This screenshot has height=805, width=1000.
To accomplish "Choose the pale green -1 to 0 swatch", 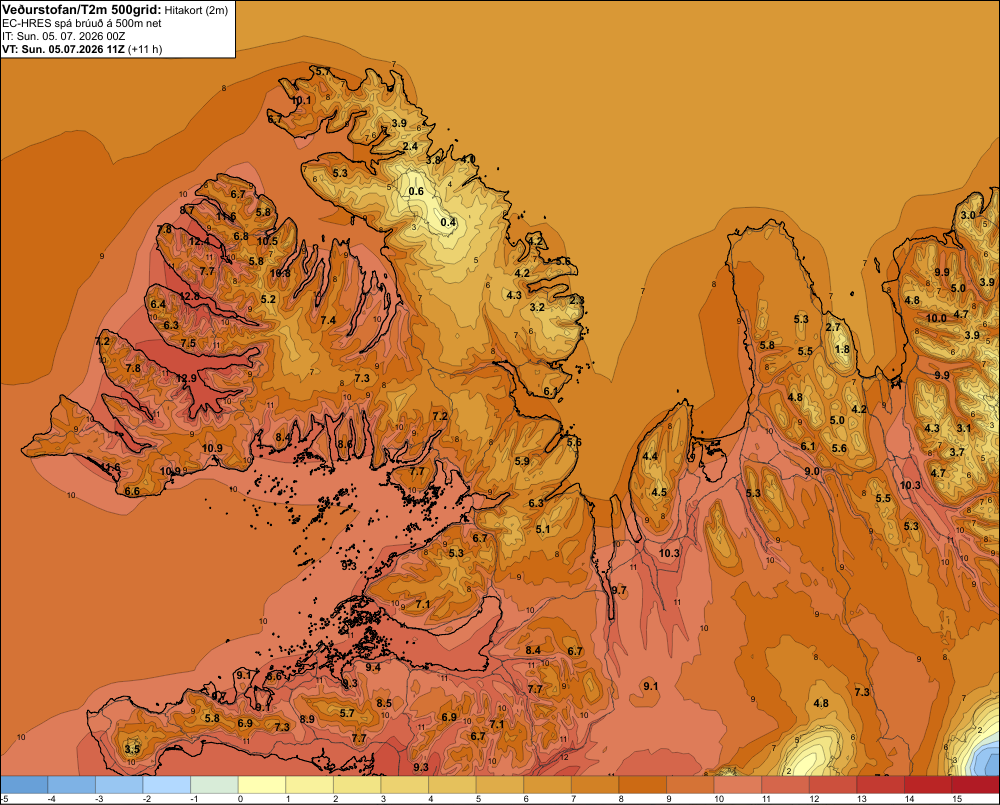I will point(214,785).
